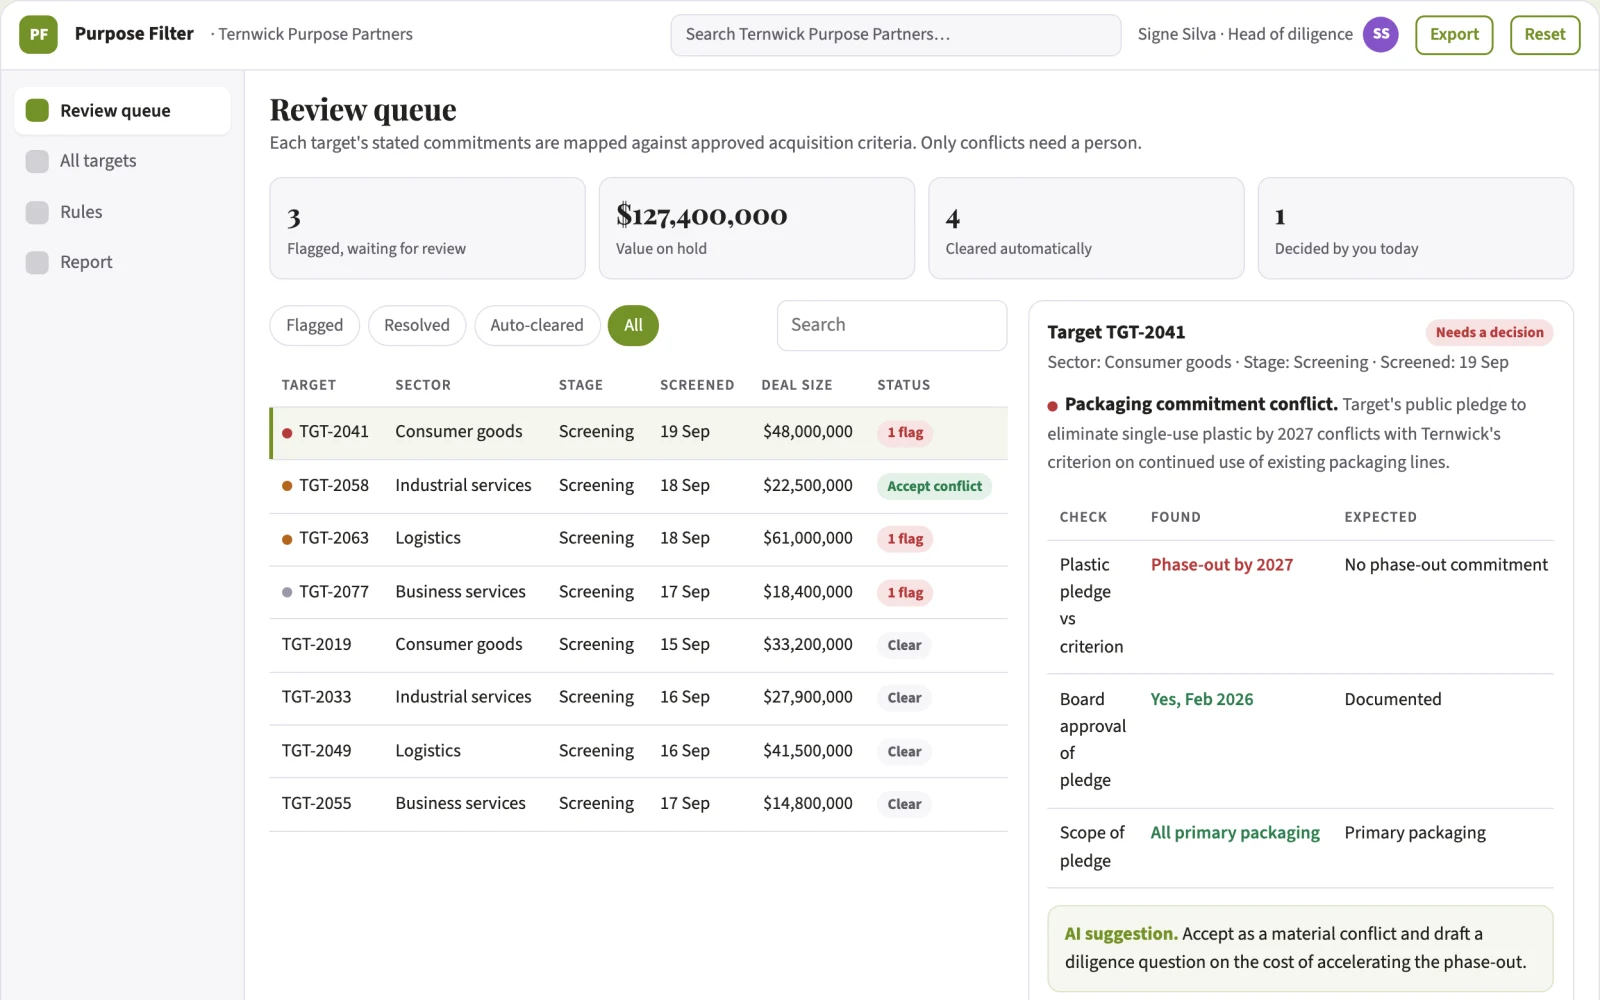1600x1000 pixels.
Task: Open the Decided by you today card
Action: 1416,228
